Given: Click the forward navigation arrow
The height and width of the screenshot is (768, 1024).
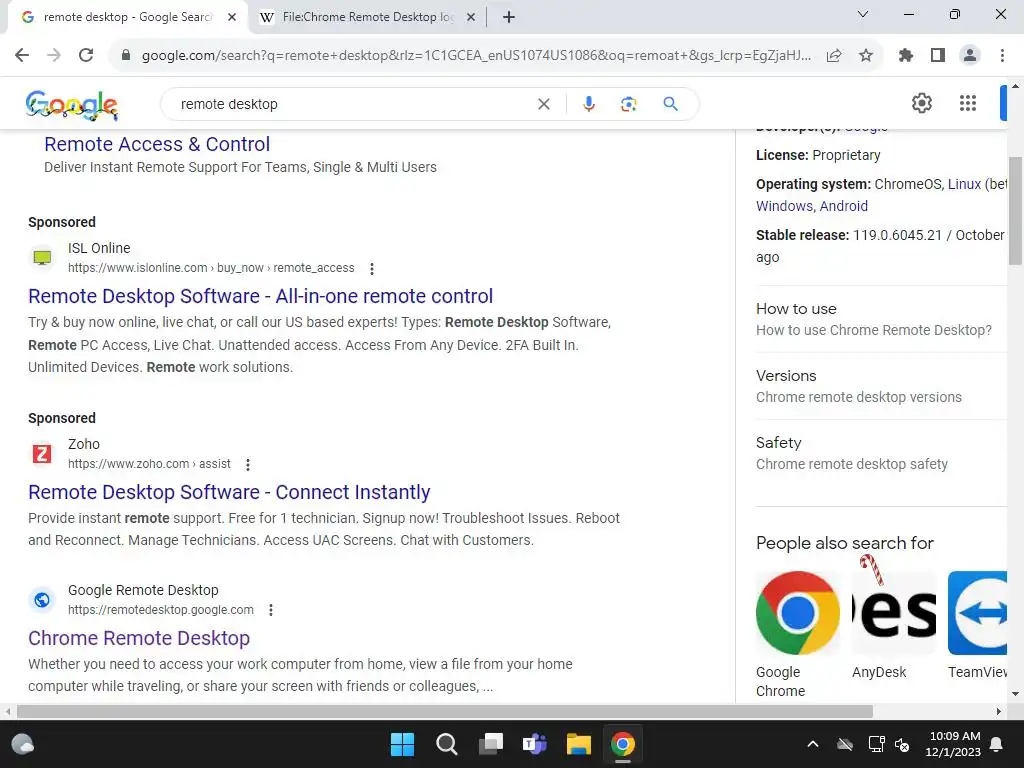Looking at the screenshot, I should [x=54, y=56].
